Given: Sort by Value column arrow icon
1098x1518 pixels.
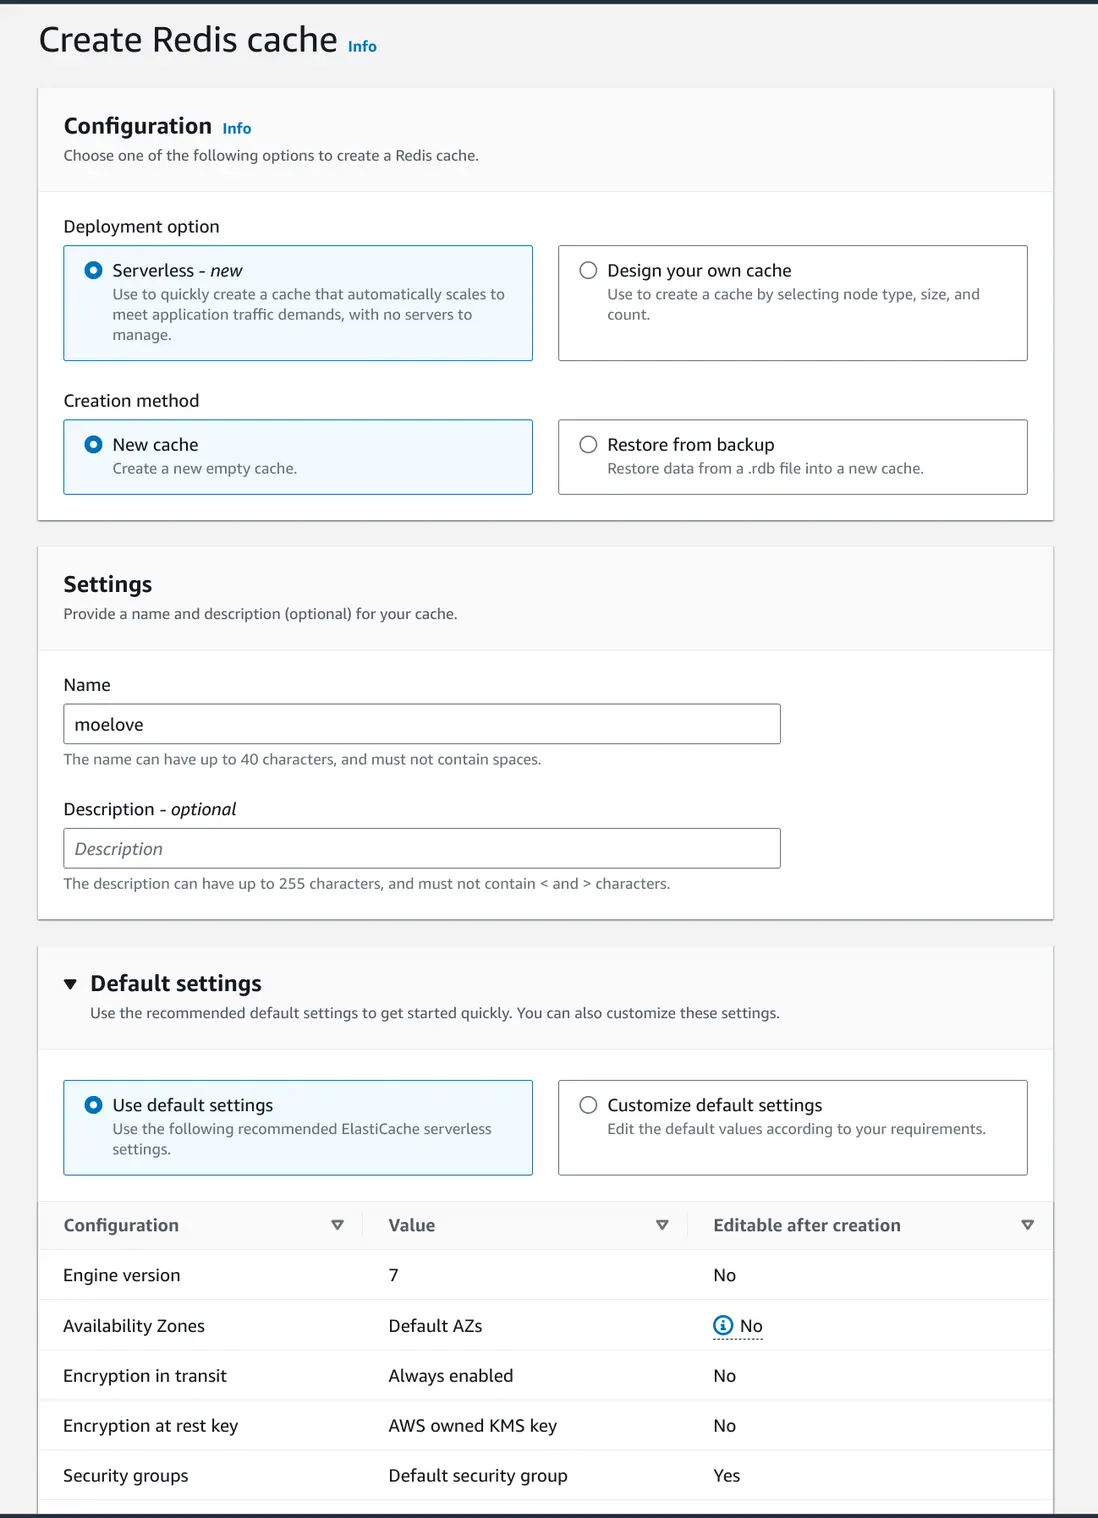Looking at the screenshot, I should (662, 1225).
